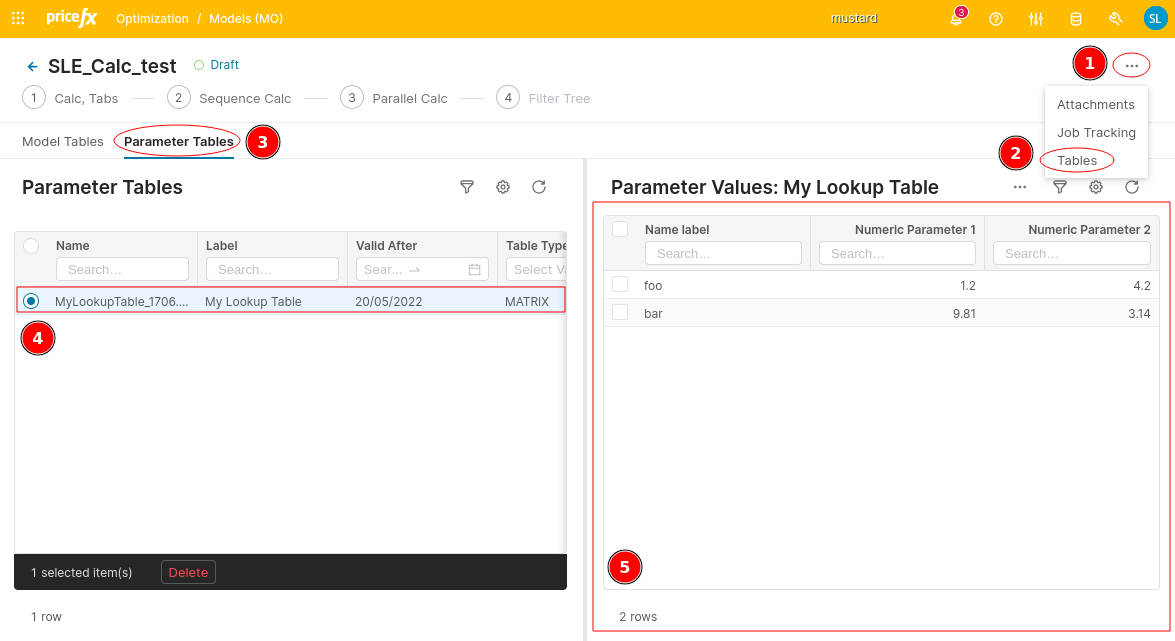Toggle select-all checkbox in Parameter Values header
The height and width of the screenshot is (641, 1175).
point(620,230)
